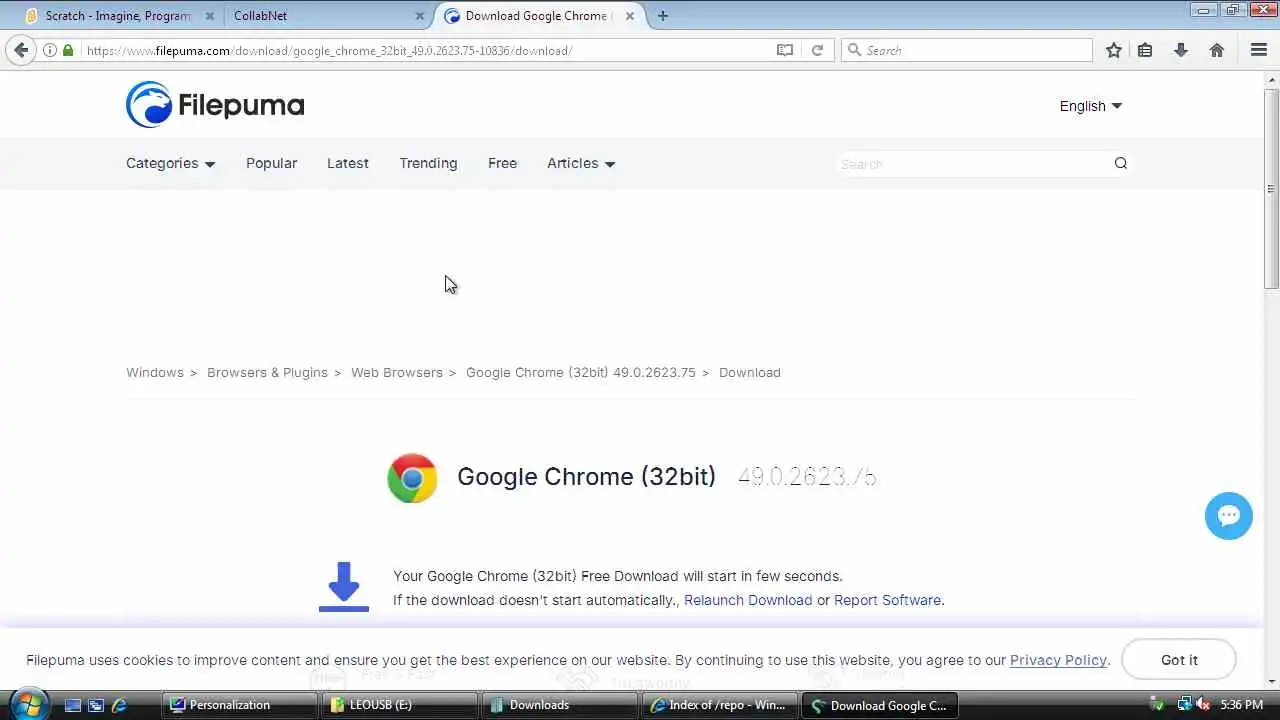The image size is (1280, 720).
Task: Click the Report Software link
Action: tap(887, 600)
